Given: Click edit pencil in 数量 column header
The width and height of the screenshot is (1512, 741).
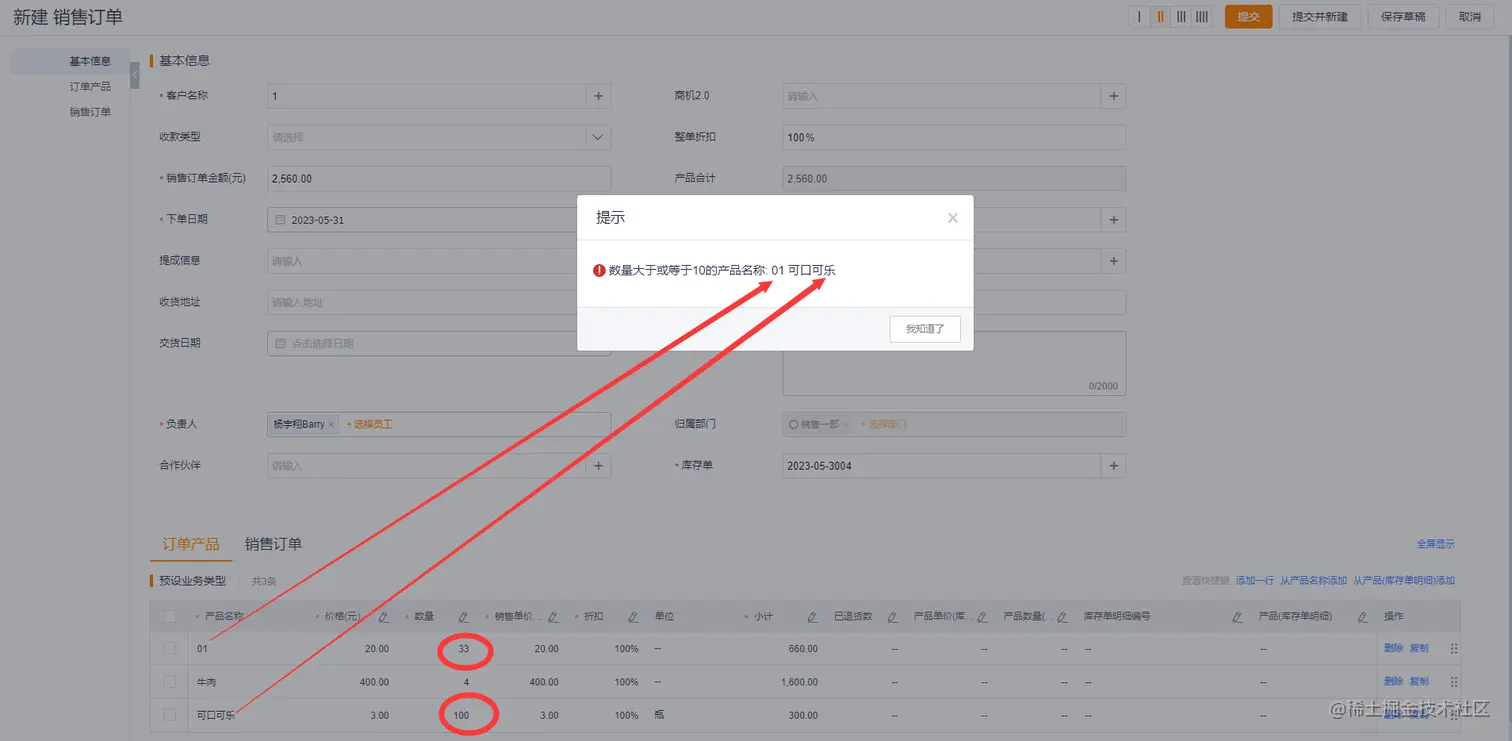Looking at the screenshot, I should point(463,617).
